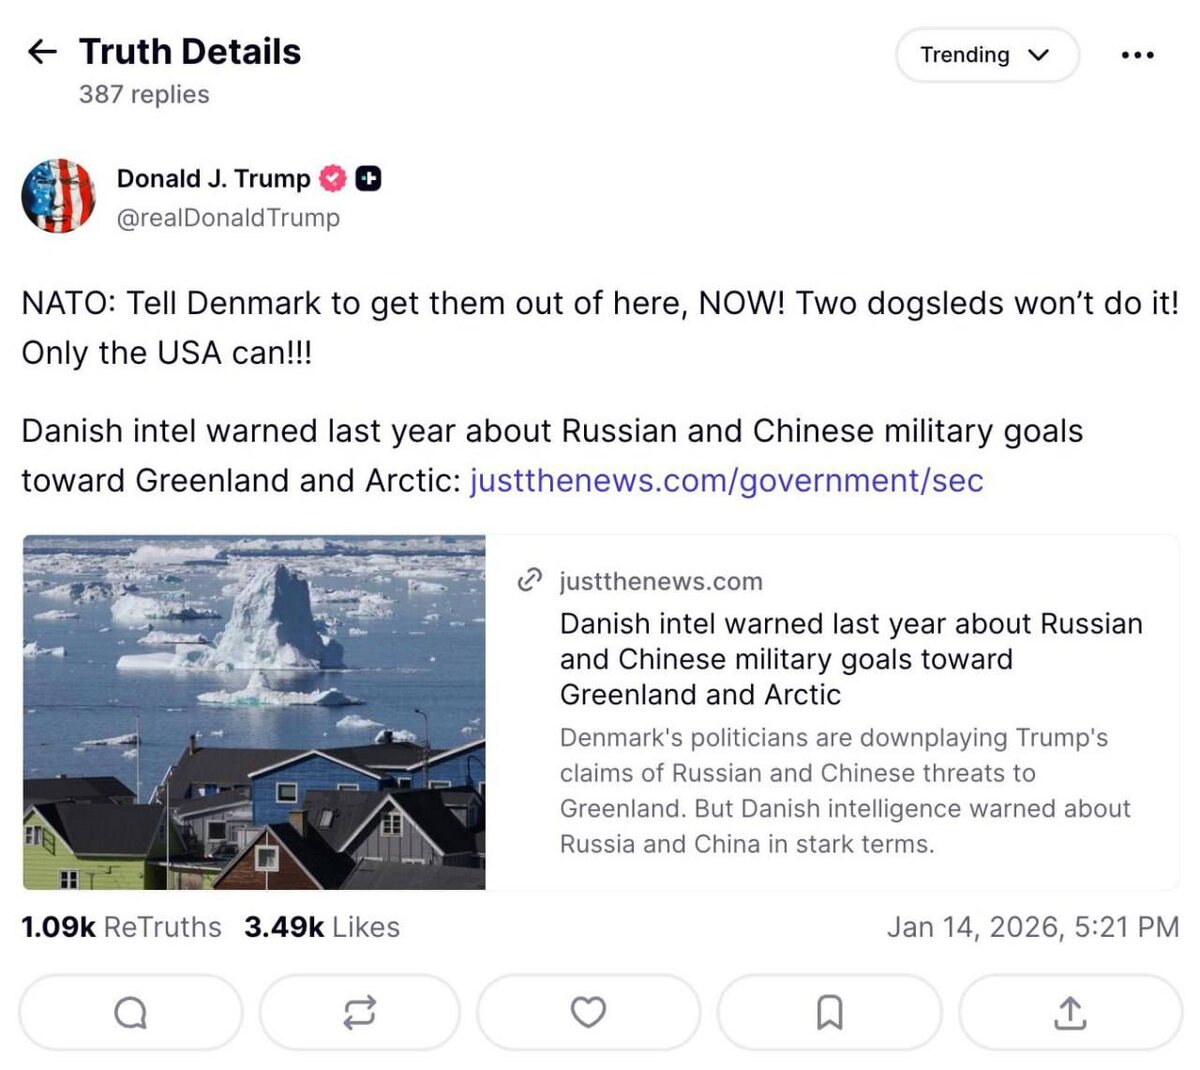Bookmark this truth
Viewport: 1200px width, 1070px height.
pyautogui.click(x=829, y=1013)
